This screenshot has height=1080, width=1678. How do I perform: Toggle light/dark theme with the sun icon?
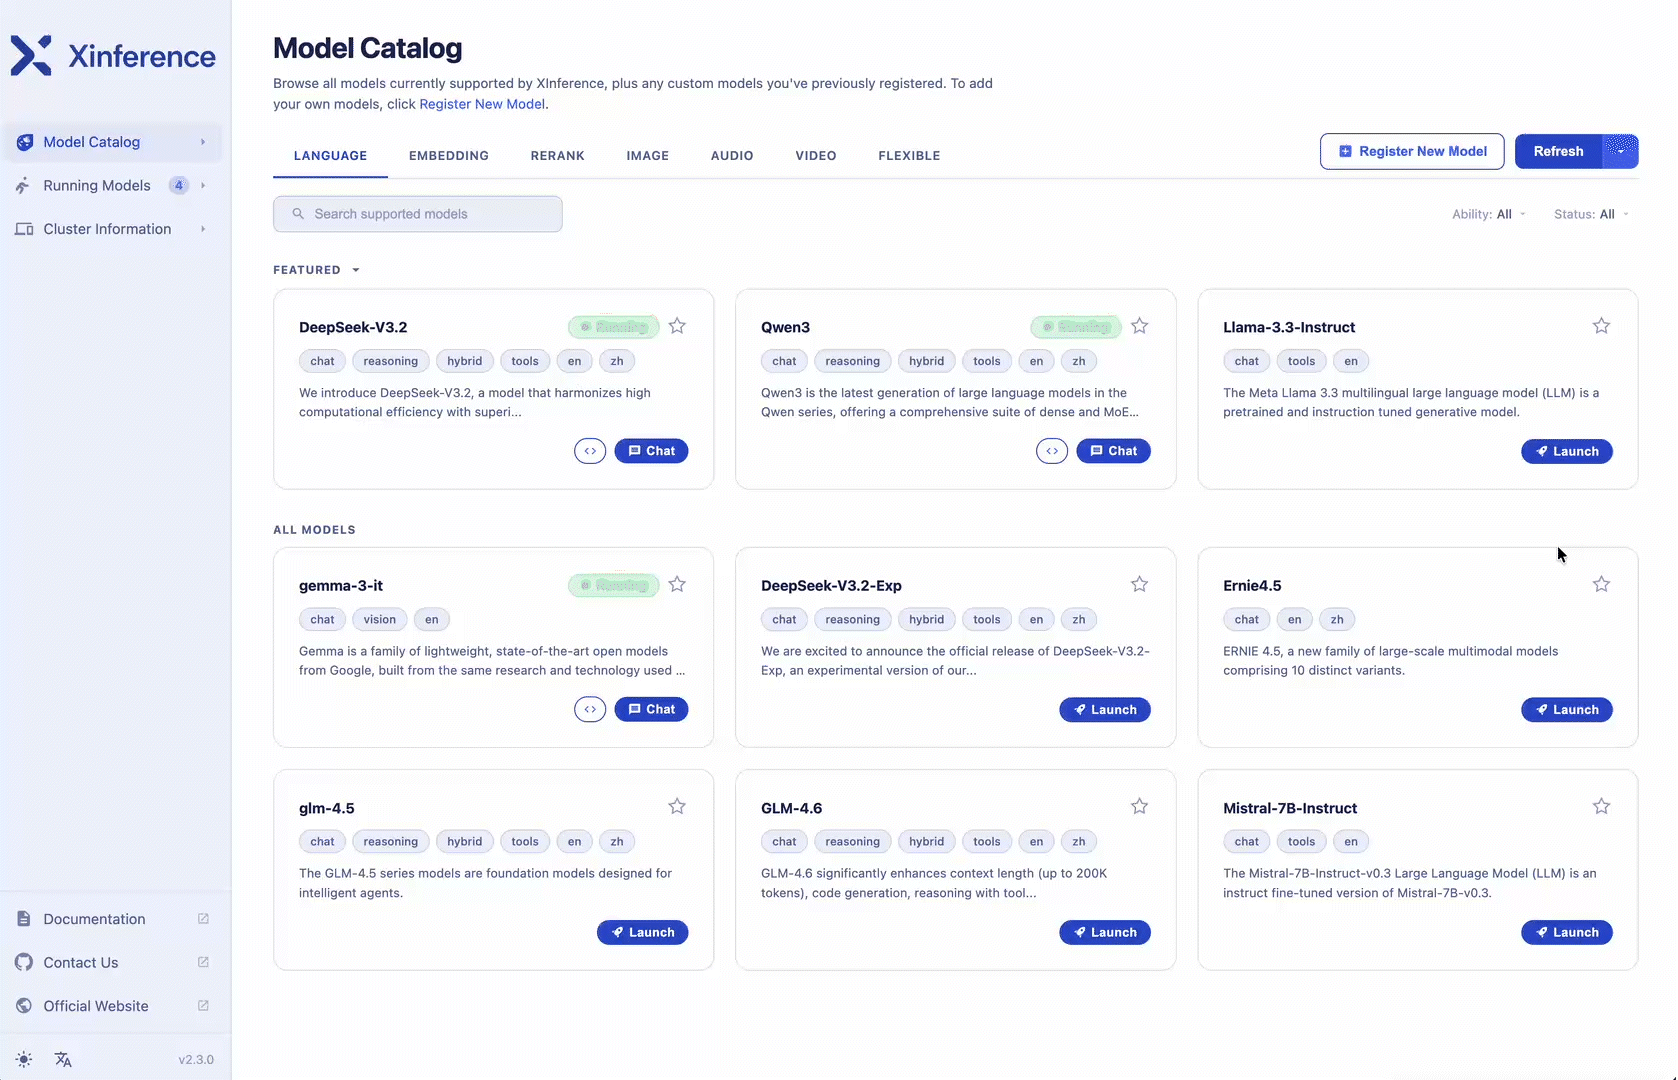pos(24,1059)
